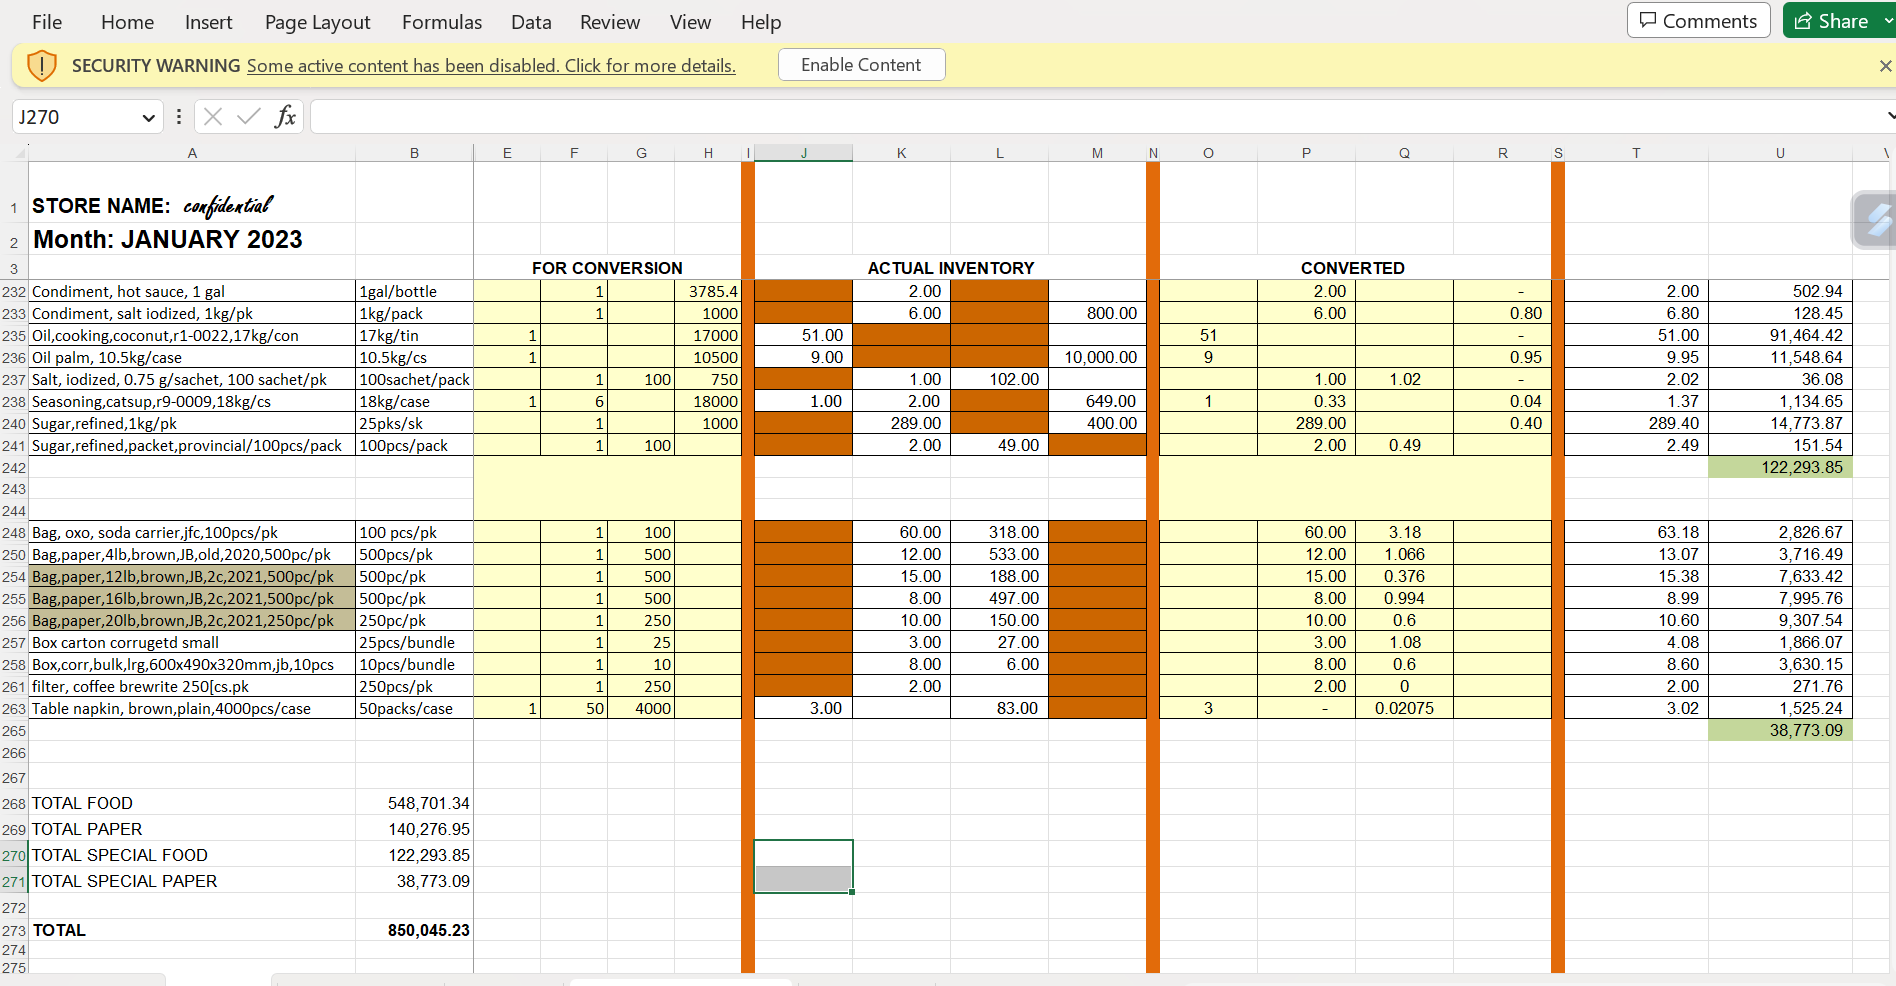Select the "Bag,paper,12lb,brown,JB,2c,2021,500pc/pk" cell
This screenshot has width=1896, height=986.
pos(192,576)
